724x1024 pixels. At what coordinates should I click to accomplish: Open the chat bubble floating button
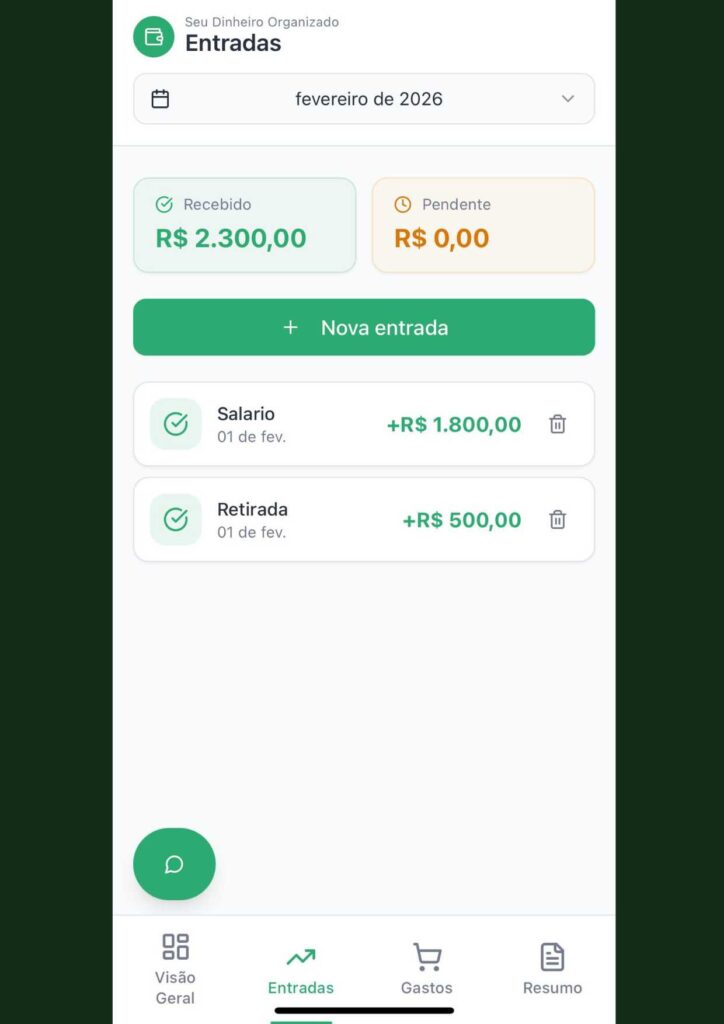click(x=174, y=864)
